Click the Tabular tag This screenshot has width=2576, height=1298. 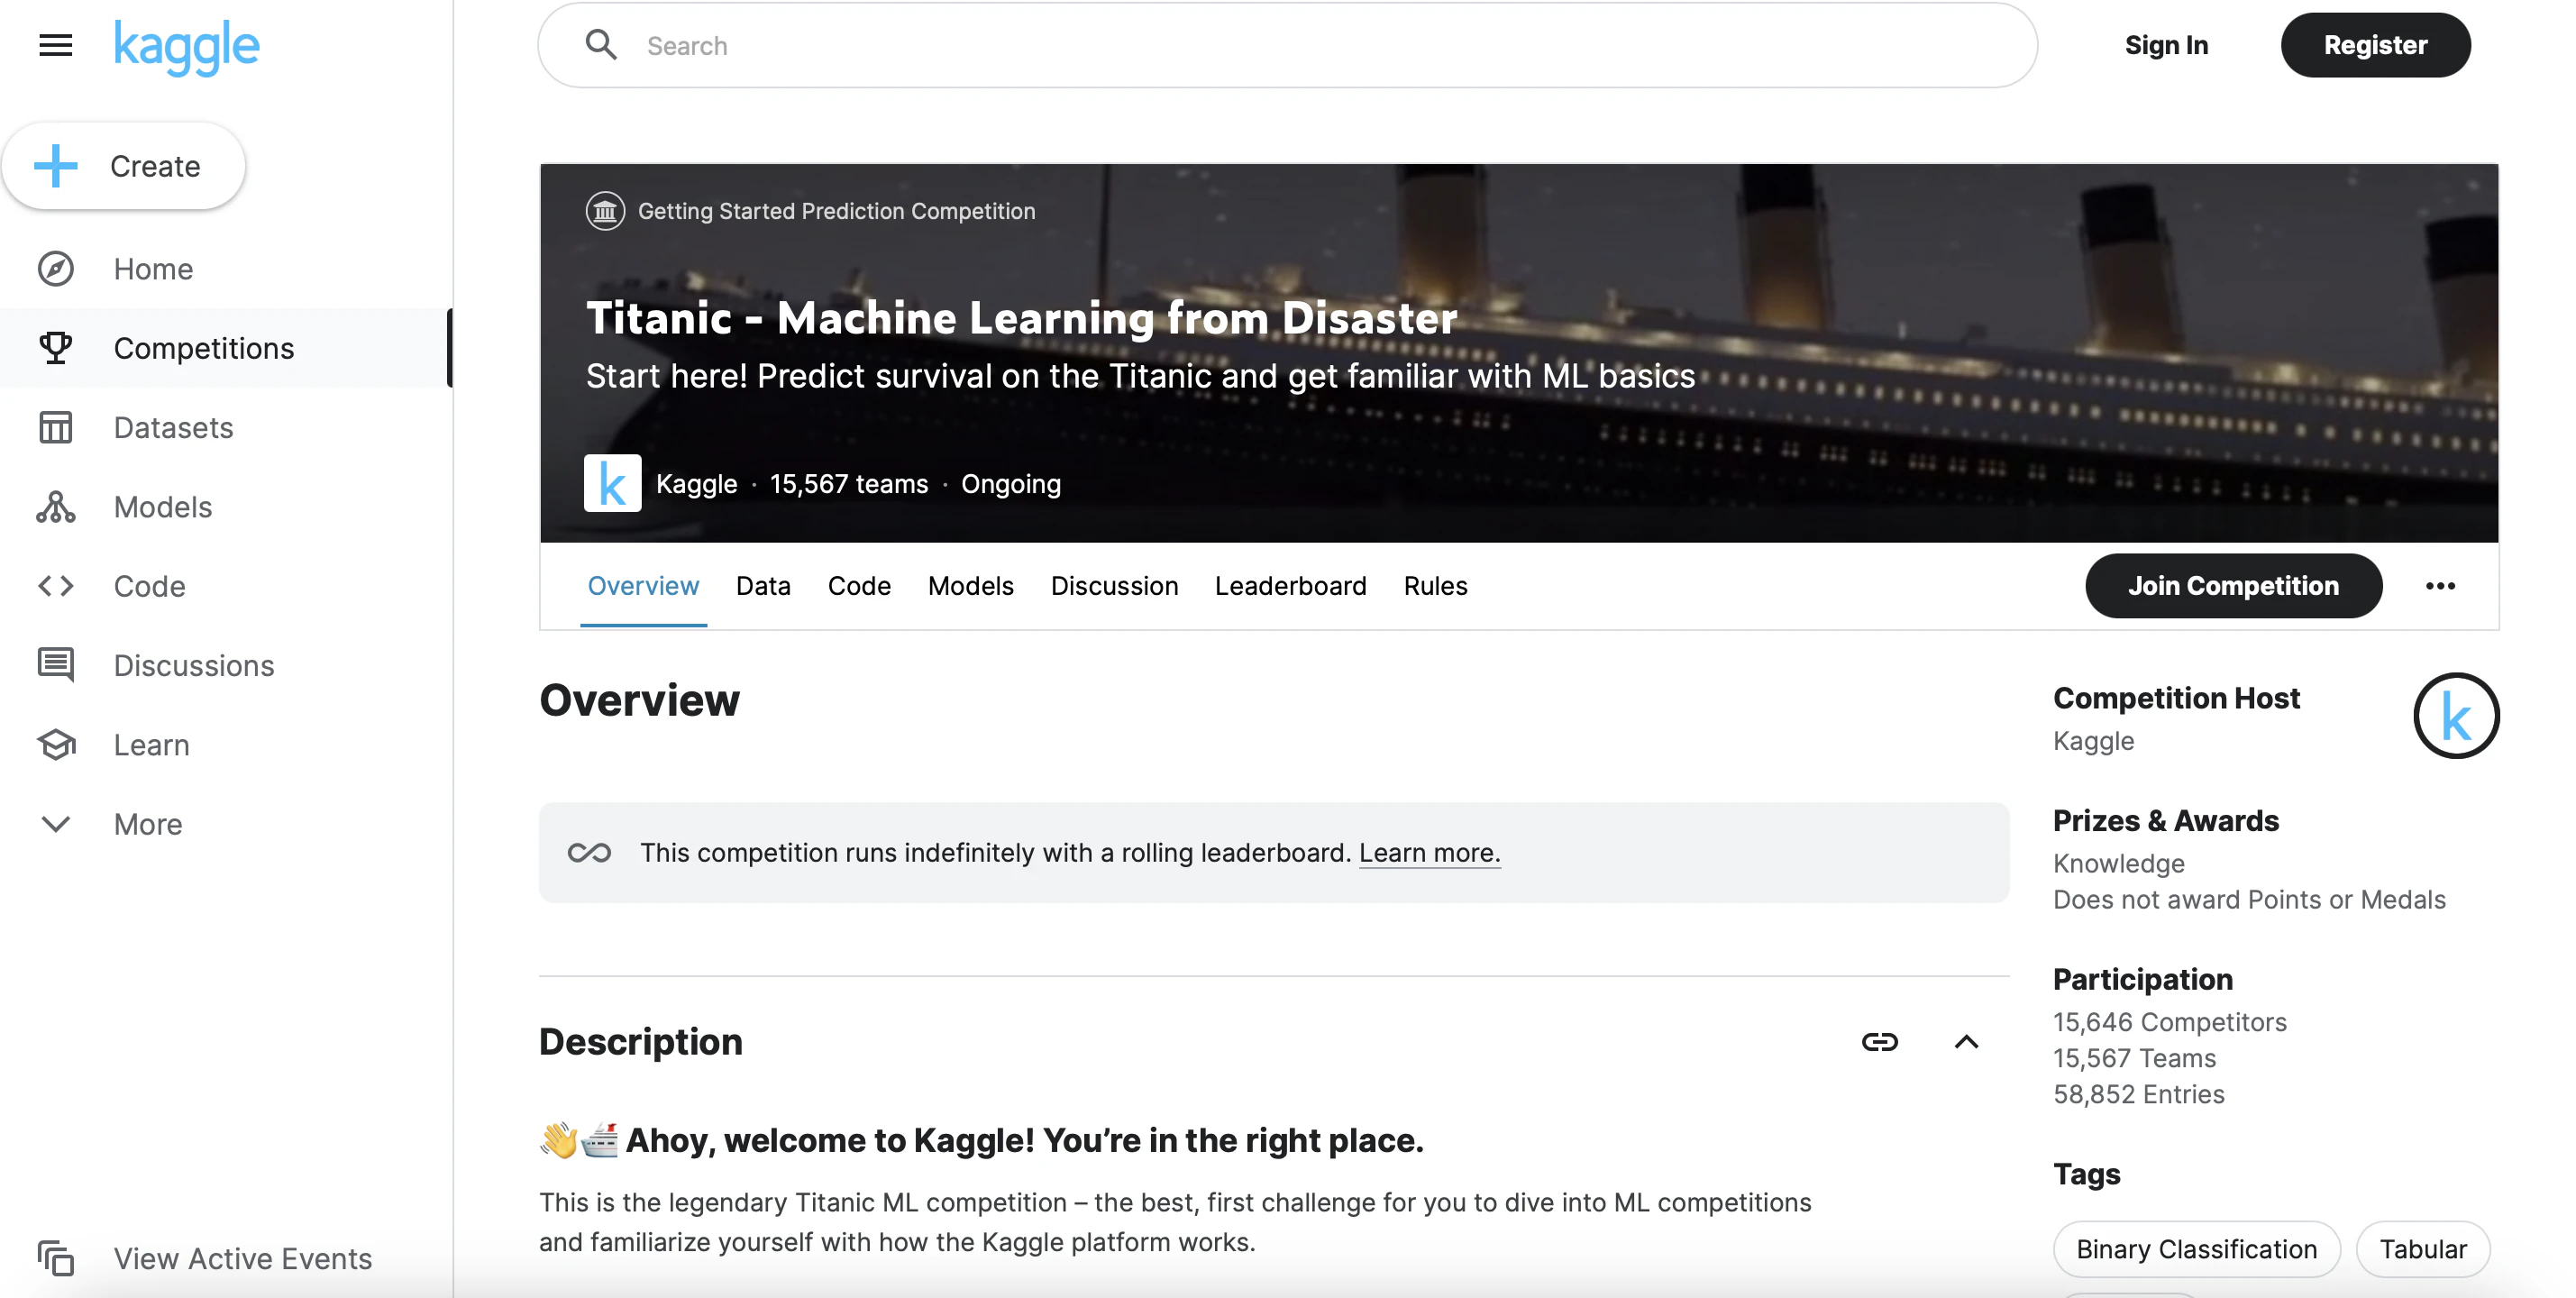(2422, 1249)
